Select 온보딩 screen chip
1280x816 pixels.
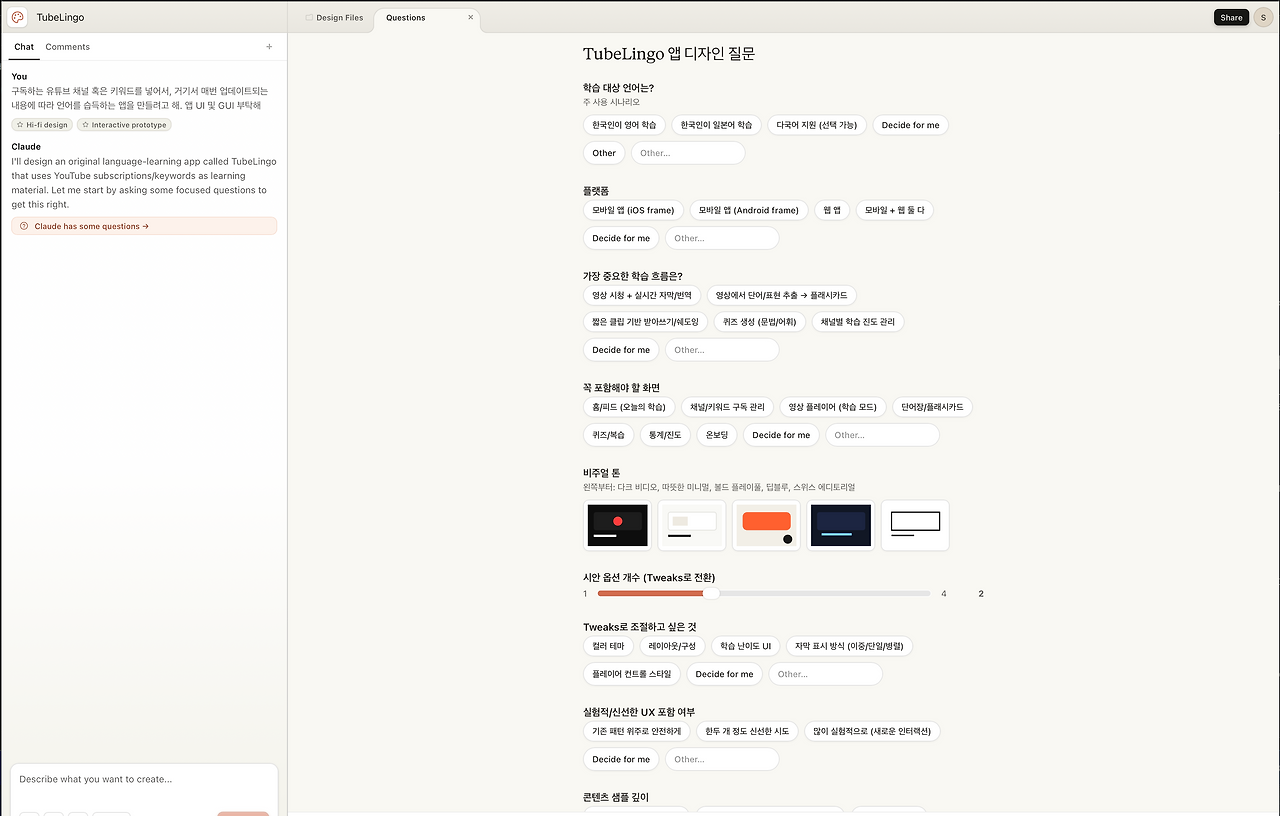click(717, 435)
